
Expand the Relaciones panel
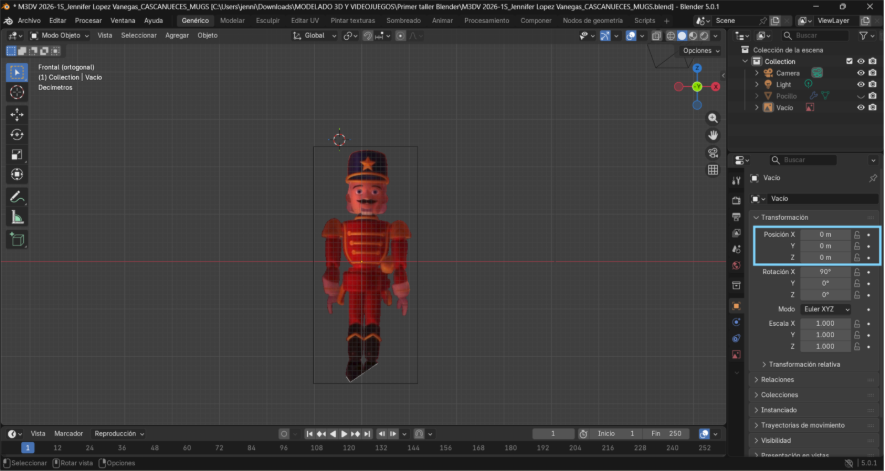tap(777, 380)
